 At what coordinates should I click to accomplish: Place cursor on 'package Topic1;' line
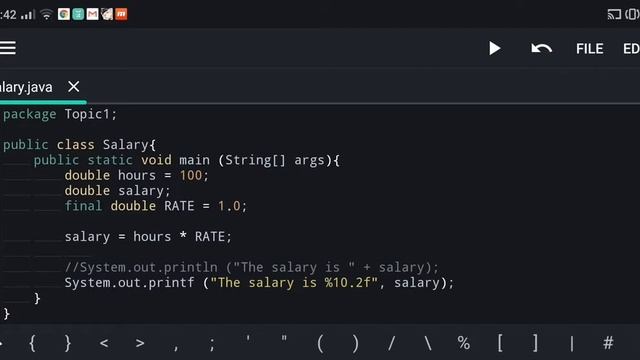pyautogui.click(x=60, y=114)
